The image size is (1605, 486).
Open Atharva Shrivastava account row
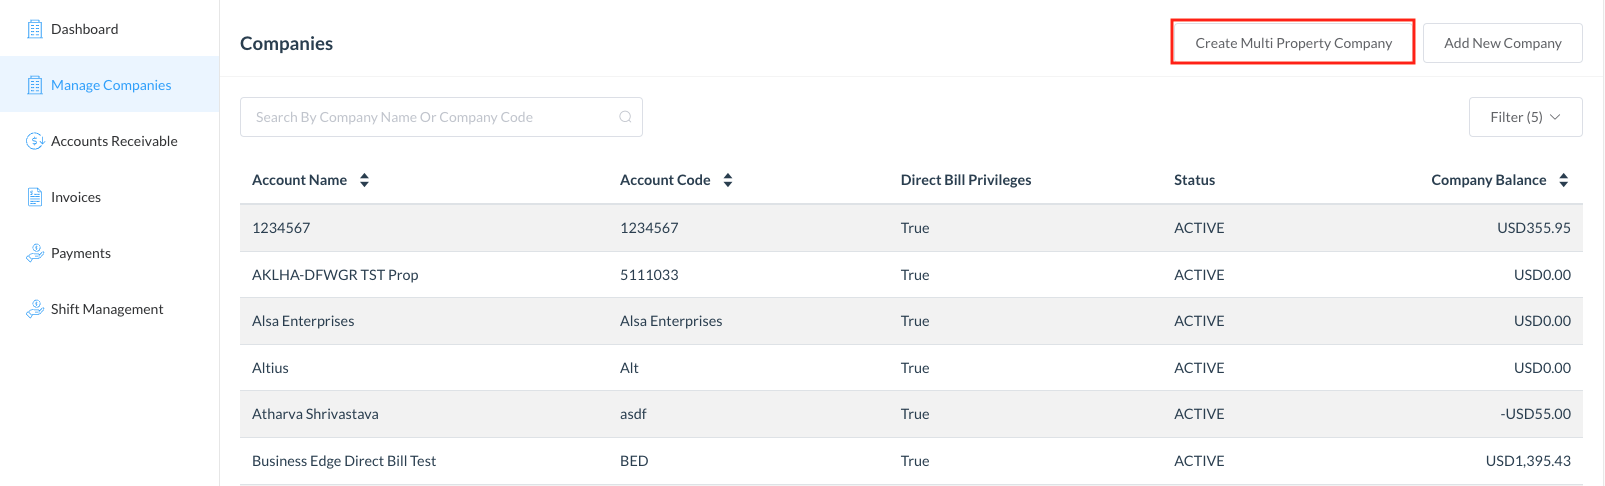(x=315, y=414)
